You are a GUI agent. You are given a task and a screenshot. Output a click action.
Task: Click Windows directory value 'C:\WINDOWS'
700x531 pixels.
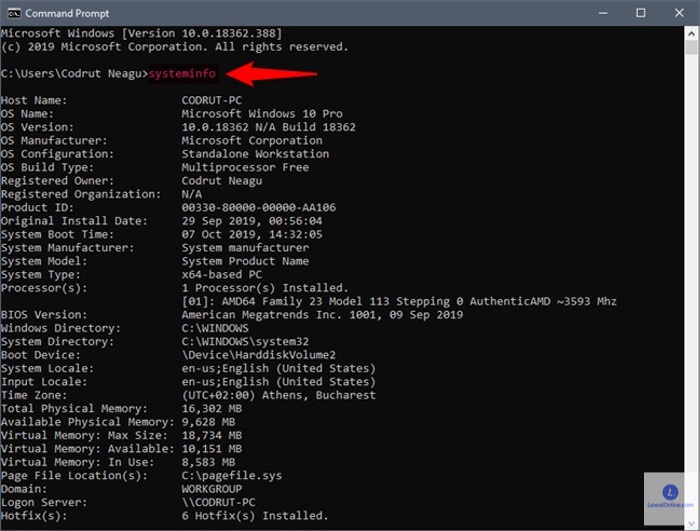[215, 328]
